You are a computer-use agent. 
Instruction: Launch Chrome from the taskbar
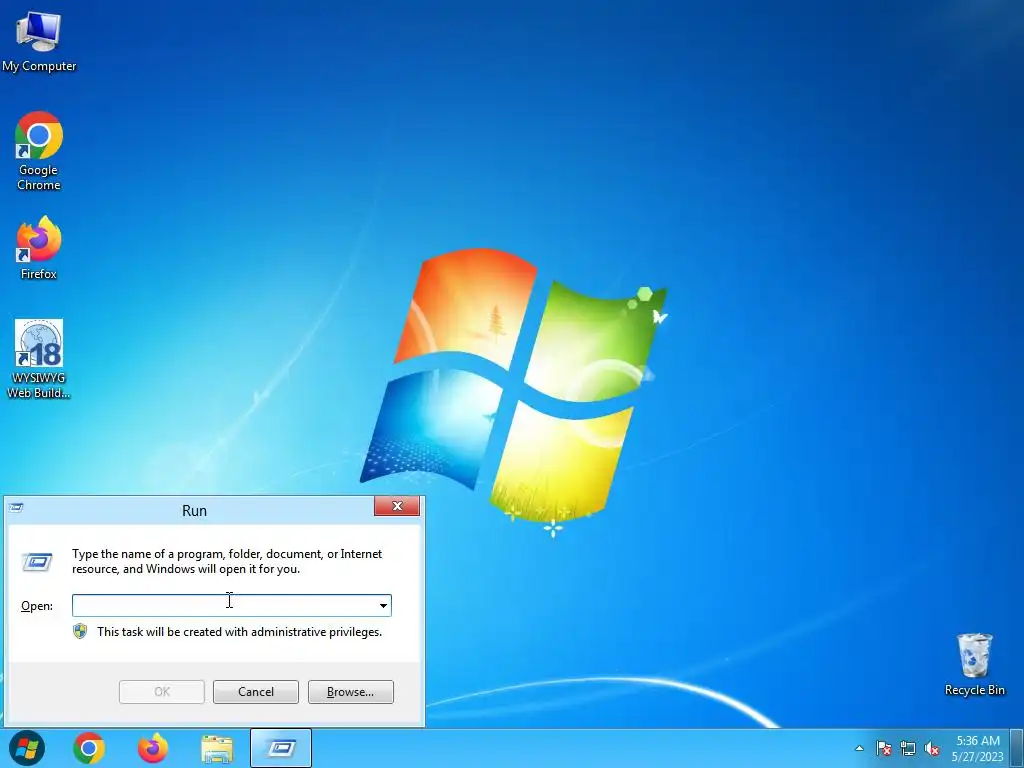click(x=89, y=748)
